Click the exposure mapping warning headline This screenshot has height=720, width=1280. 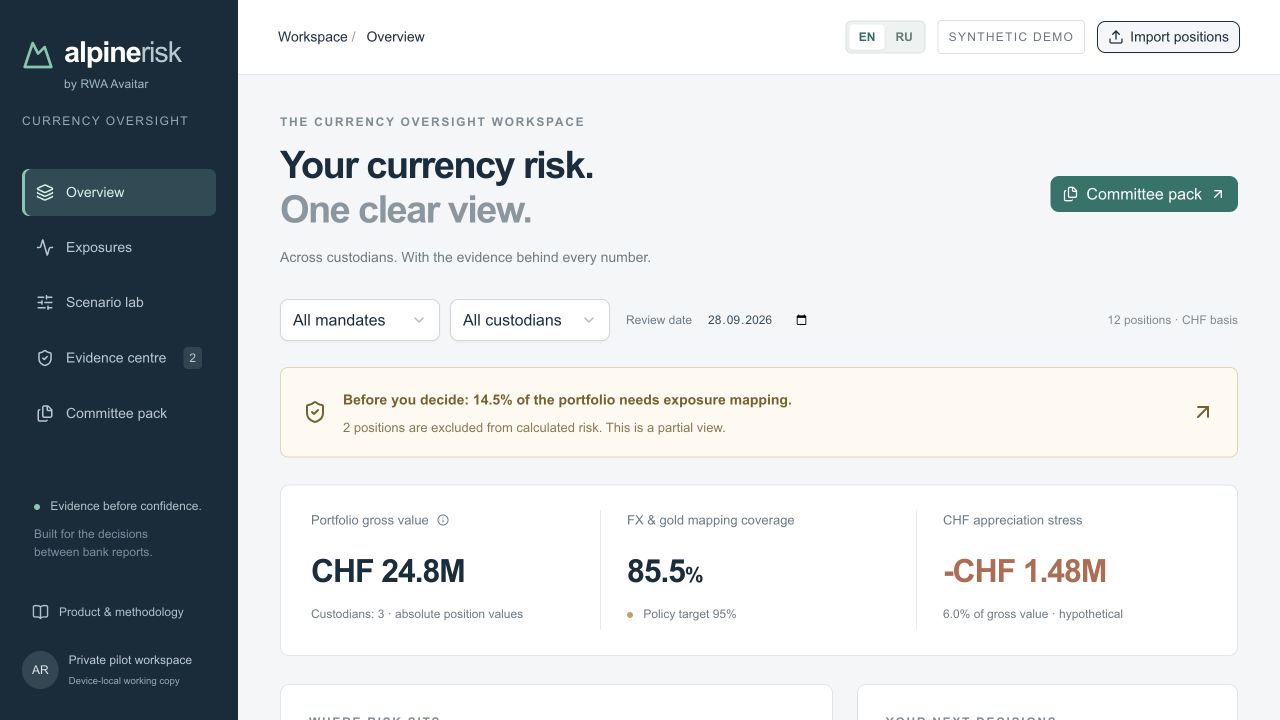567,400
